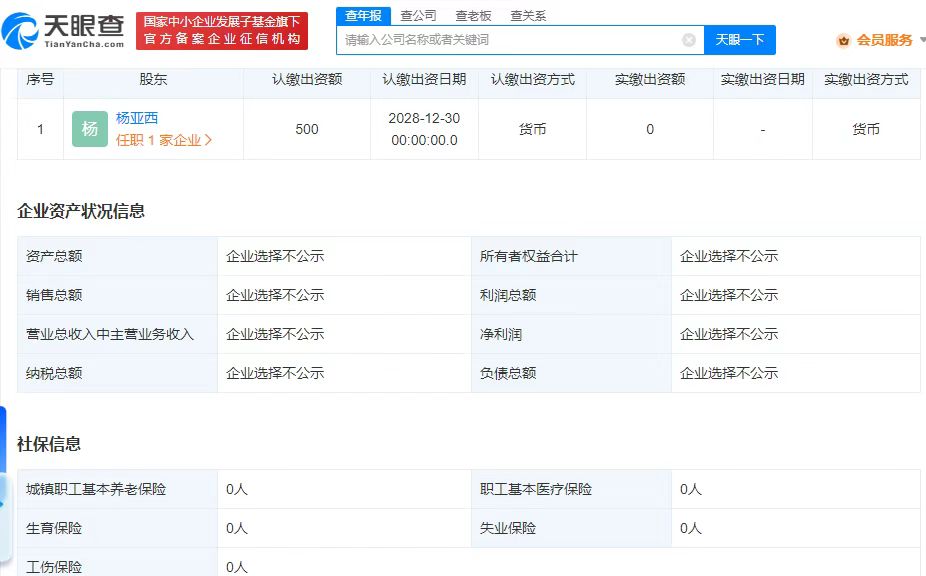Click the green 杨 avatar icon
This screenshot has height=576, width=926.
pyautogui.click(x=90, y=129)
